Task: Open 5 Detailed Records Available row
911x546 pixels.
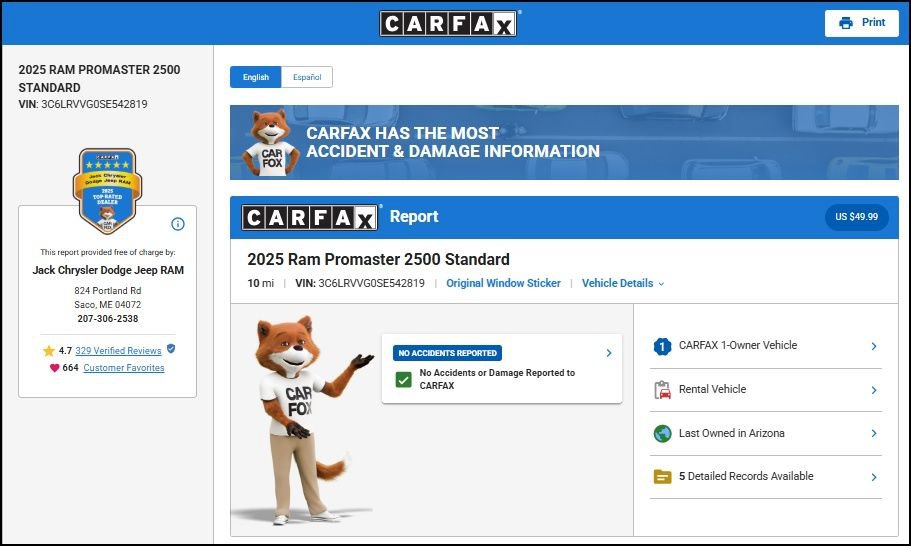Action: point(766,477)
